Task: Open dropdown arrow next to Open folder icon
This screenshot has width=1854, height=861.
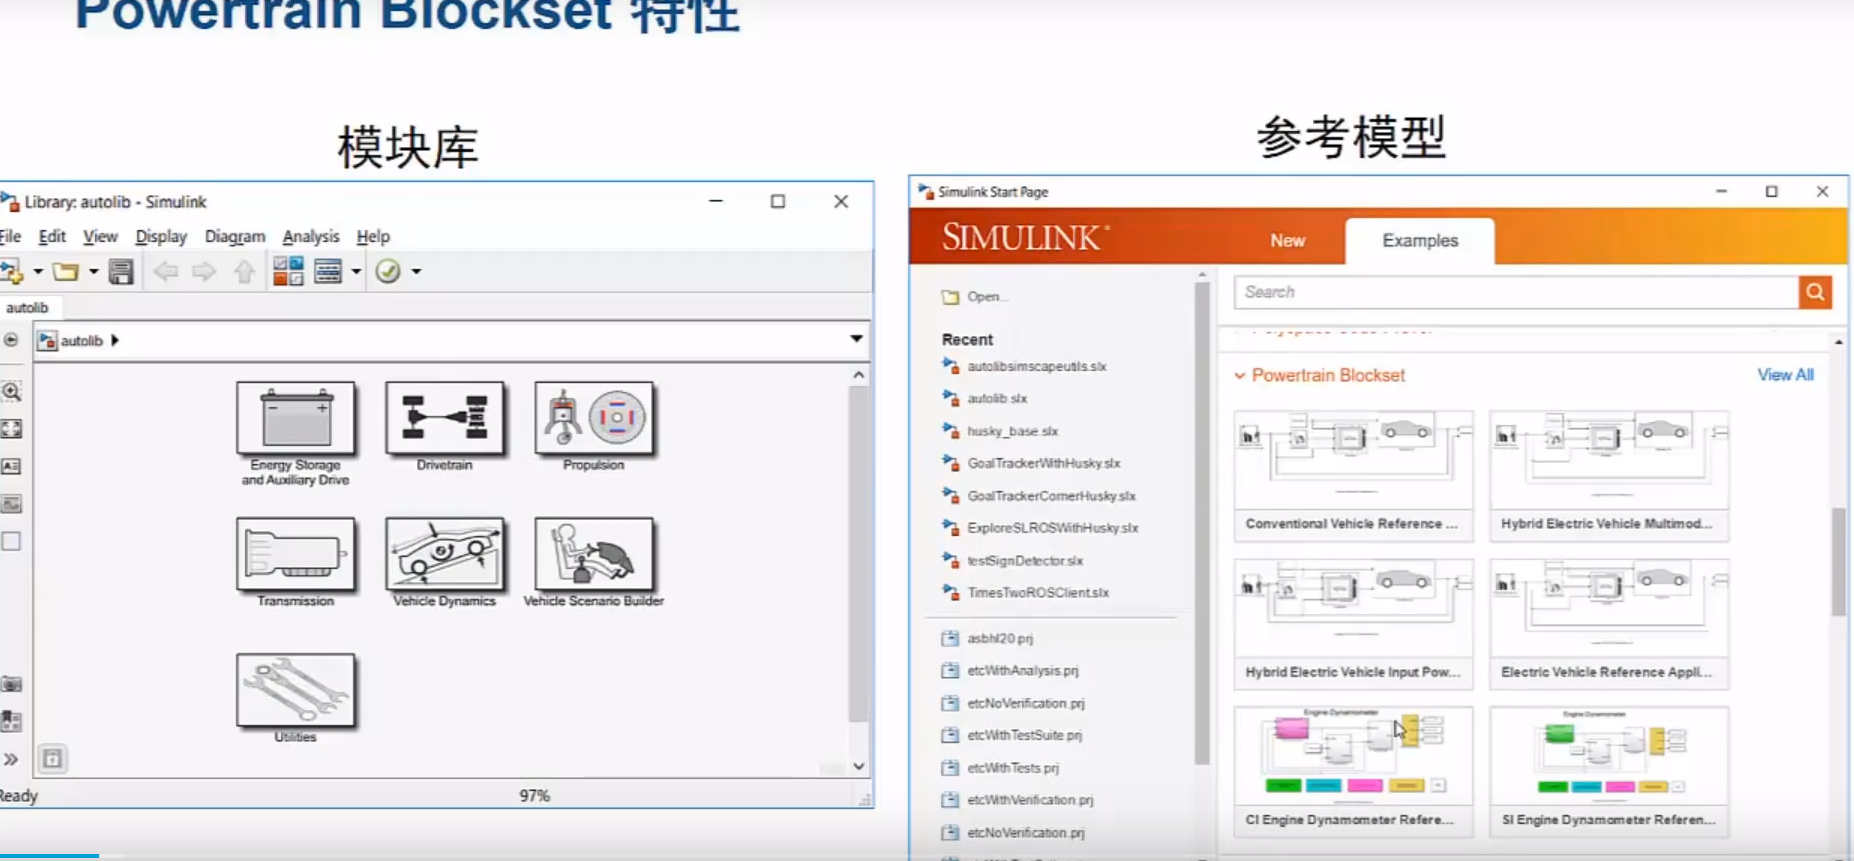Action: click(93, 271)
